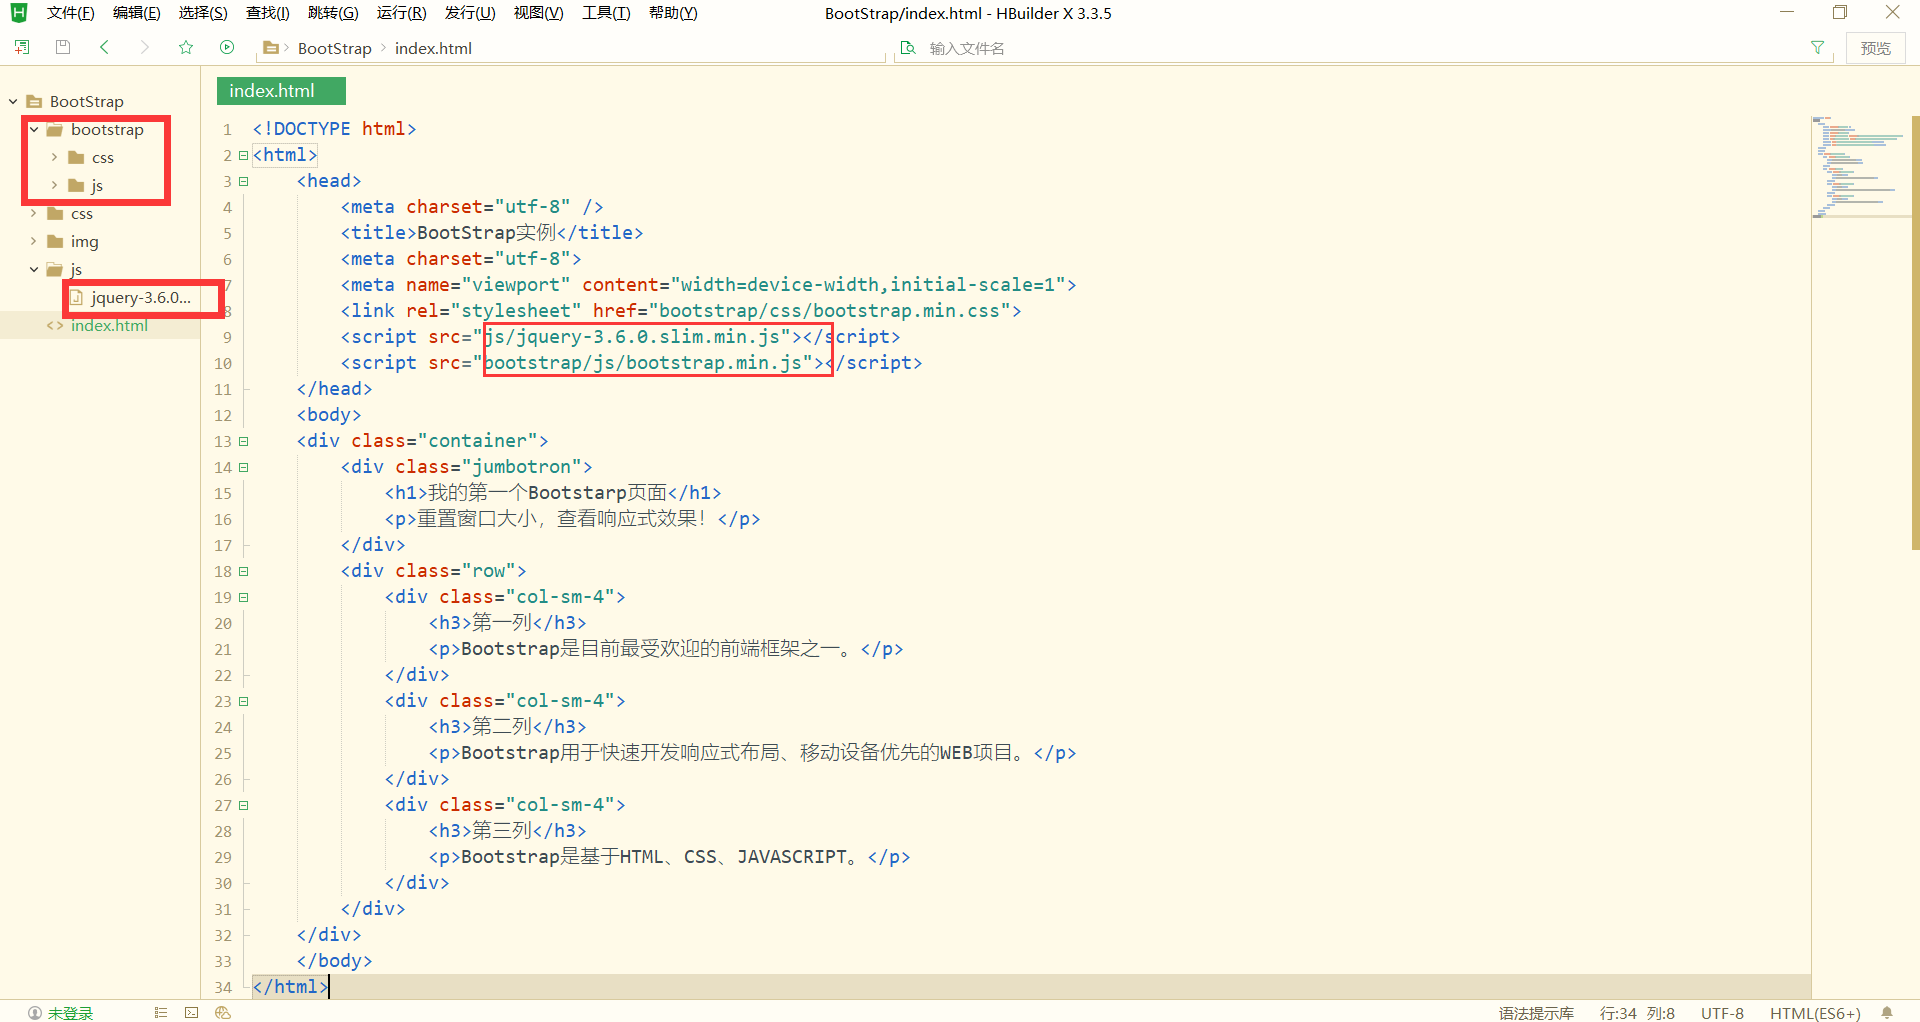Click 语法提示库 in status bar

pyautogui.click(x=1536, y=1013)
